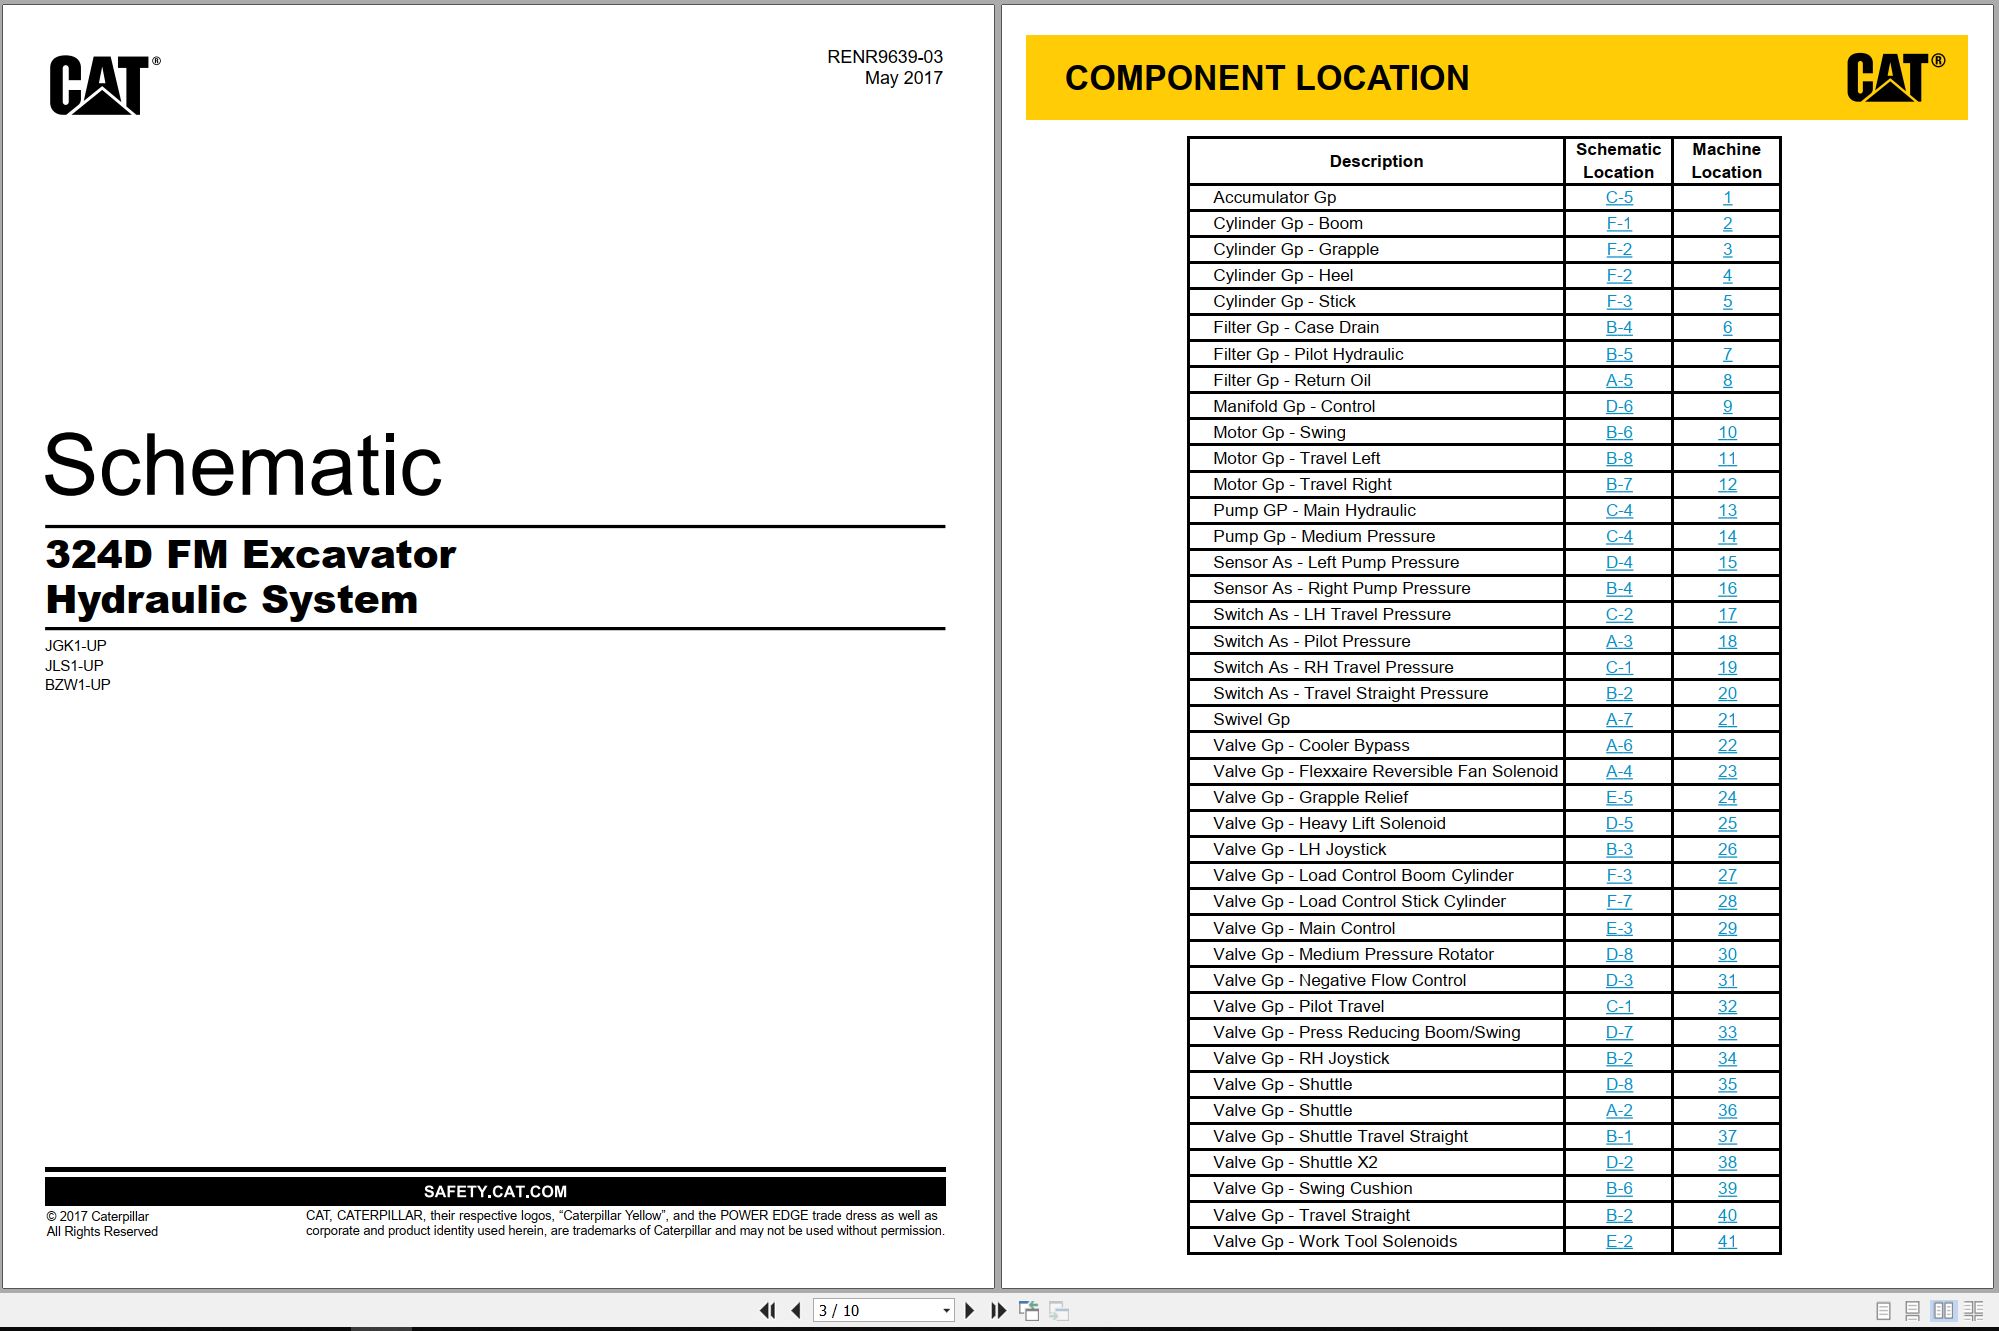Viewport: 1999px width, 1331px height.
Task: Click the COMPONENT LOCATION page heading
Action: (x=1267, y=78)
